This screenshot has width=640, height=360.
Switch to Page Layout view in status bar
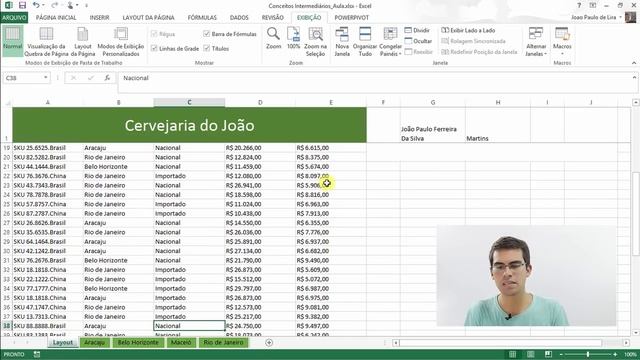[530, 354]
